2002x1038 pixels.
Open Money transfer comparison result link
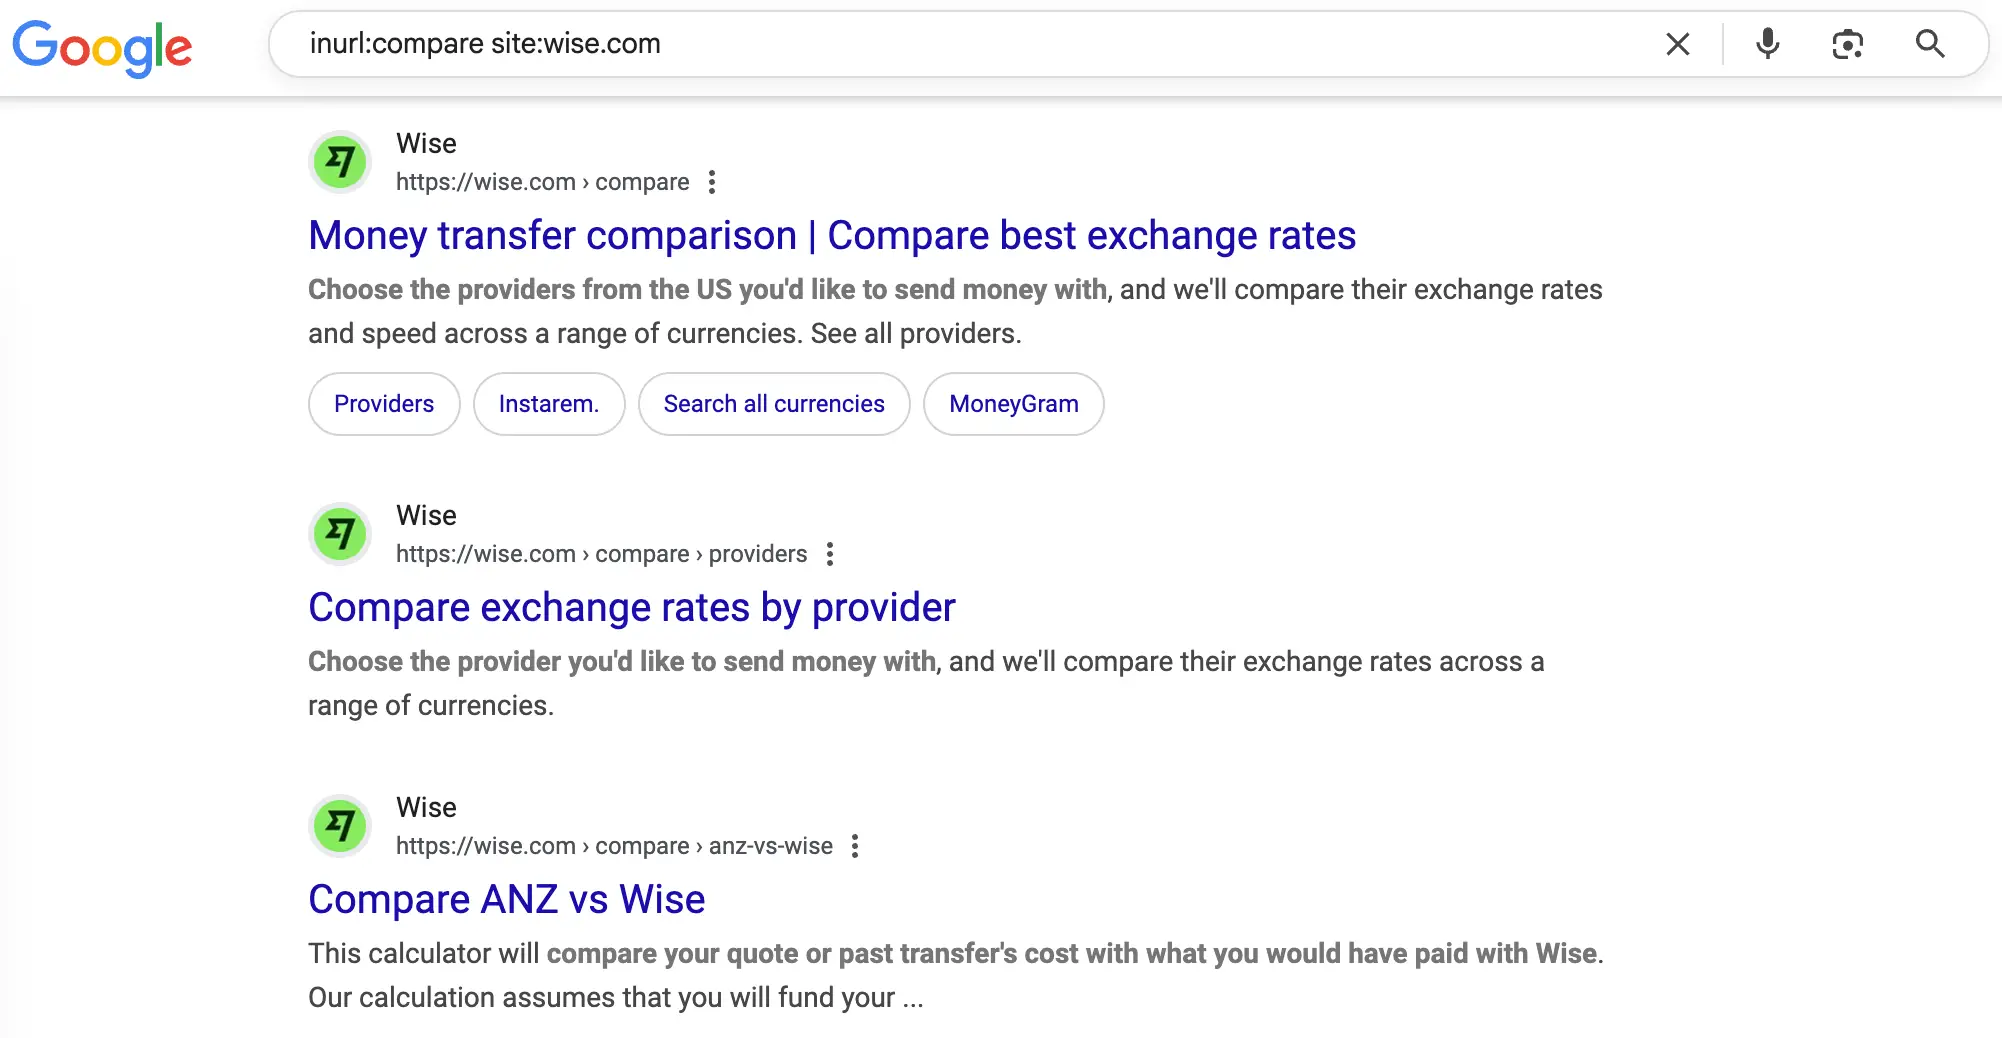click(x=832, y=236)
